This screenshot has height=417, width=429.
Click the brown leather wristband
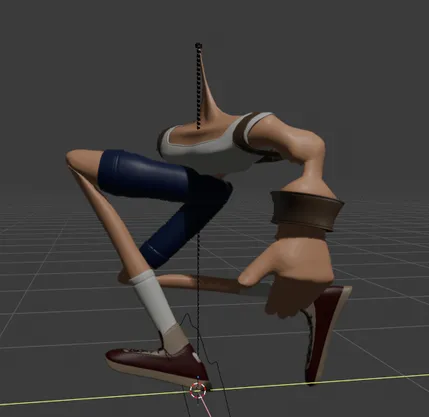click(x=306, y=211)
